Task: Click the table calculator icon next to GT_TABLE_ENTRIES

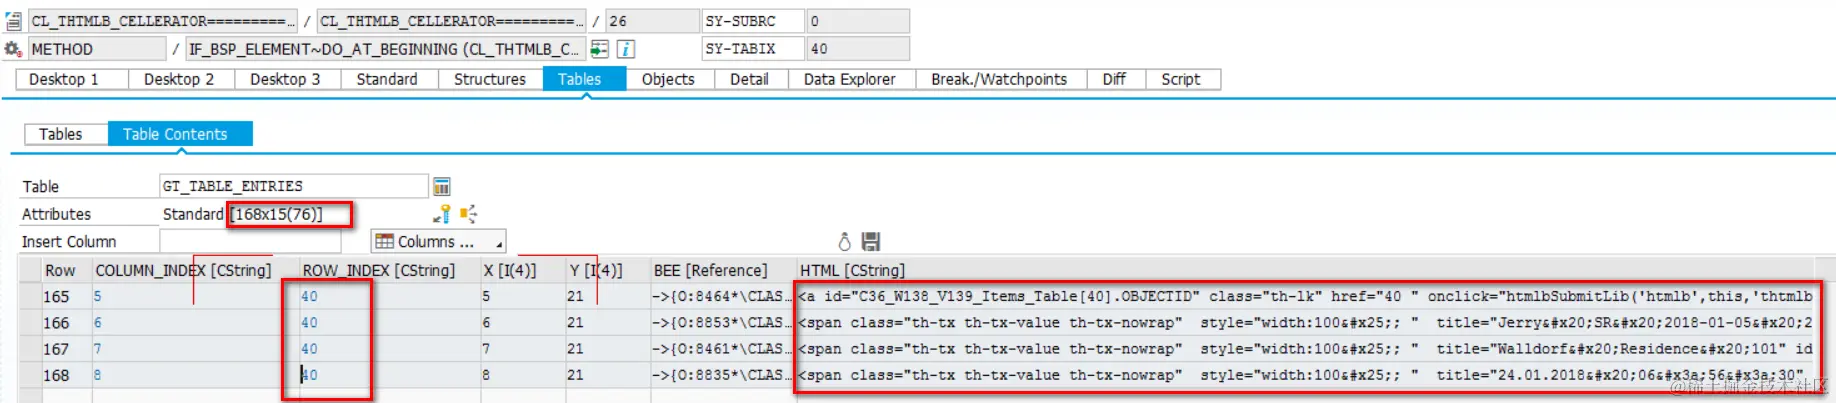Action: point(441,186)
